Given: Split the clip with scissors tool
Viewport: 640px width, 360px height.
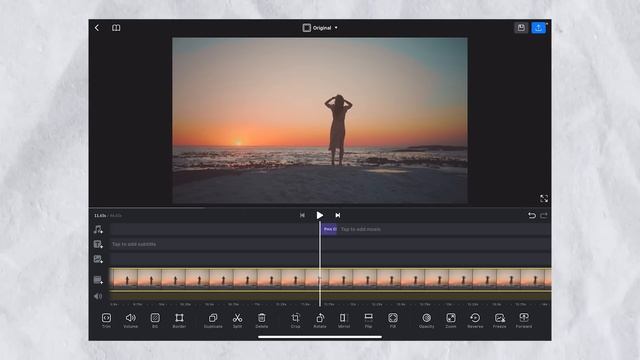Looking at the screenshot, I should [x=238, y=320].
